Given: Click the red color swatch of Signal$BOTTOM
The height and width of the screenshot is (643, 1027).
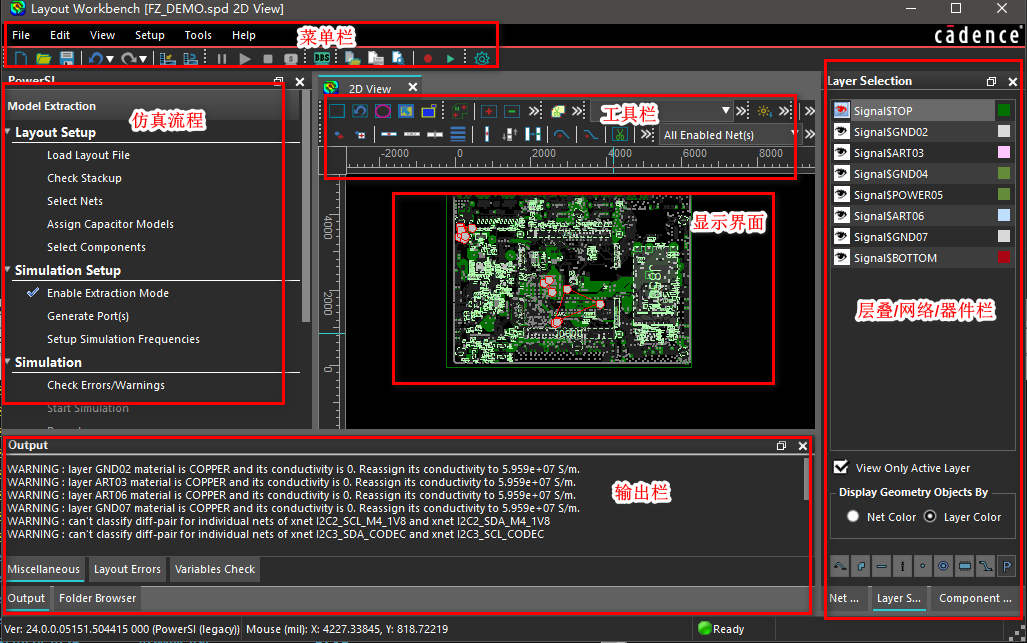Looking at the screenshot, I should tap(1003, 257).
